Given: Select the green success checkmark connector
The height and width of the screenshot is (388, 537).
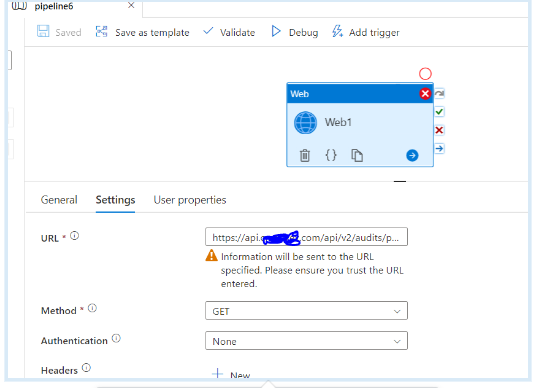Looking at the screenshot, I should (439, 112).
